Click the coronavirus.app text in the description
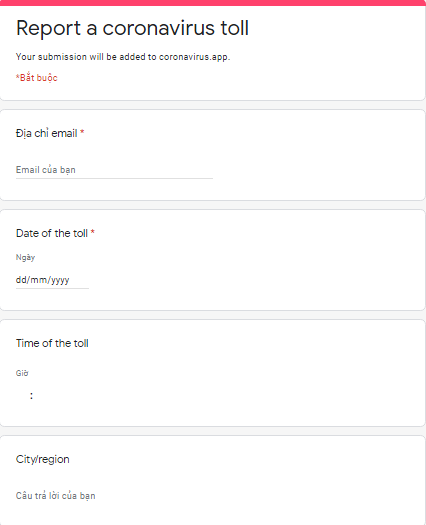The height and width of the screenshot is (525, 426). pyautogui.click(x=194, y=57)
